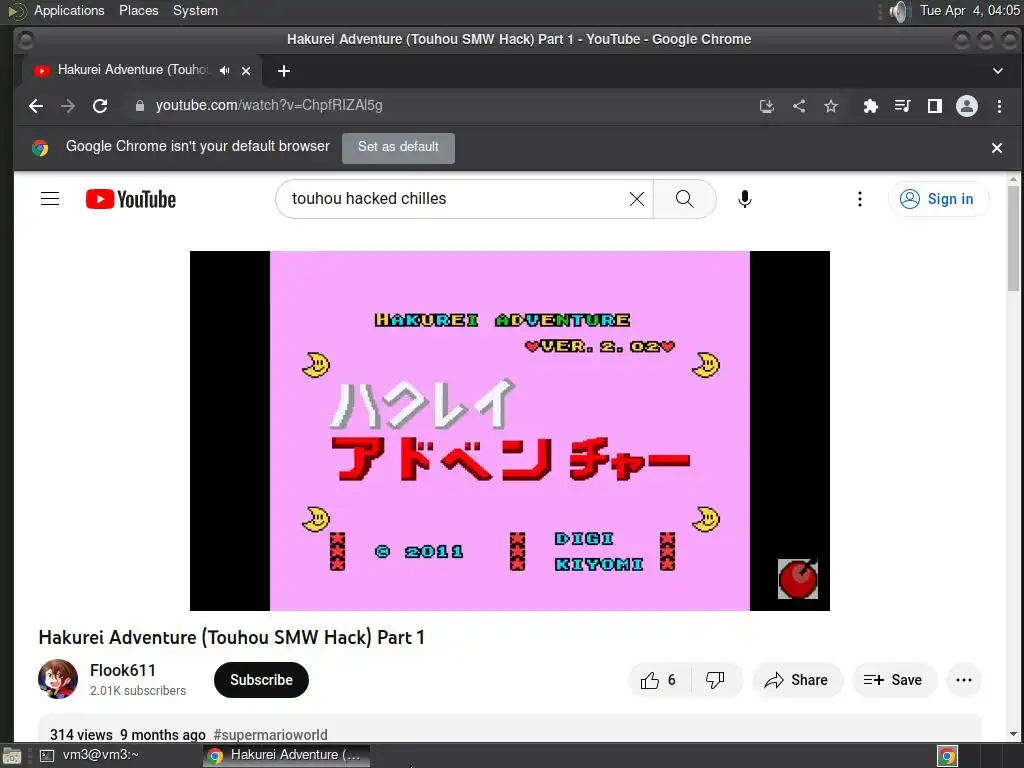Image resolution: width=1024 pixels, height=768 pixels.
Task: Click the clock Tue Apr 4
Action: (970, 10)
